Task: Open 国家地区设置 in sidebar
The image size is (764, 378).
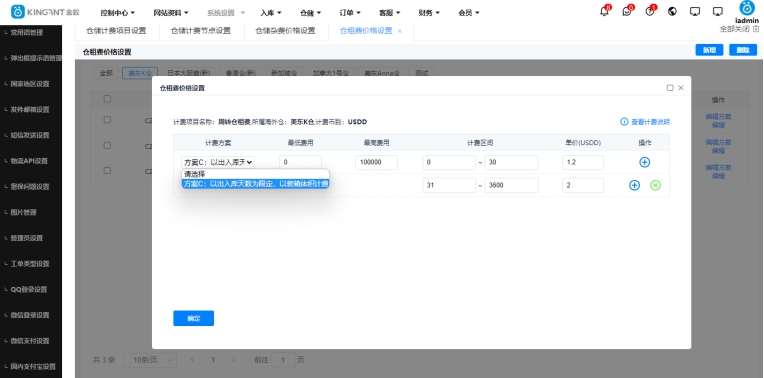Action: (31, 84)
